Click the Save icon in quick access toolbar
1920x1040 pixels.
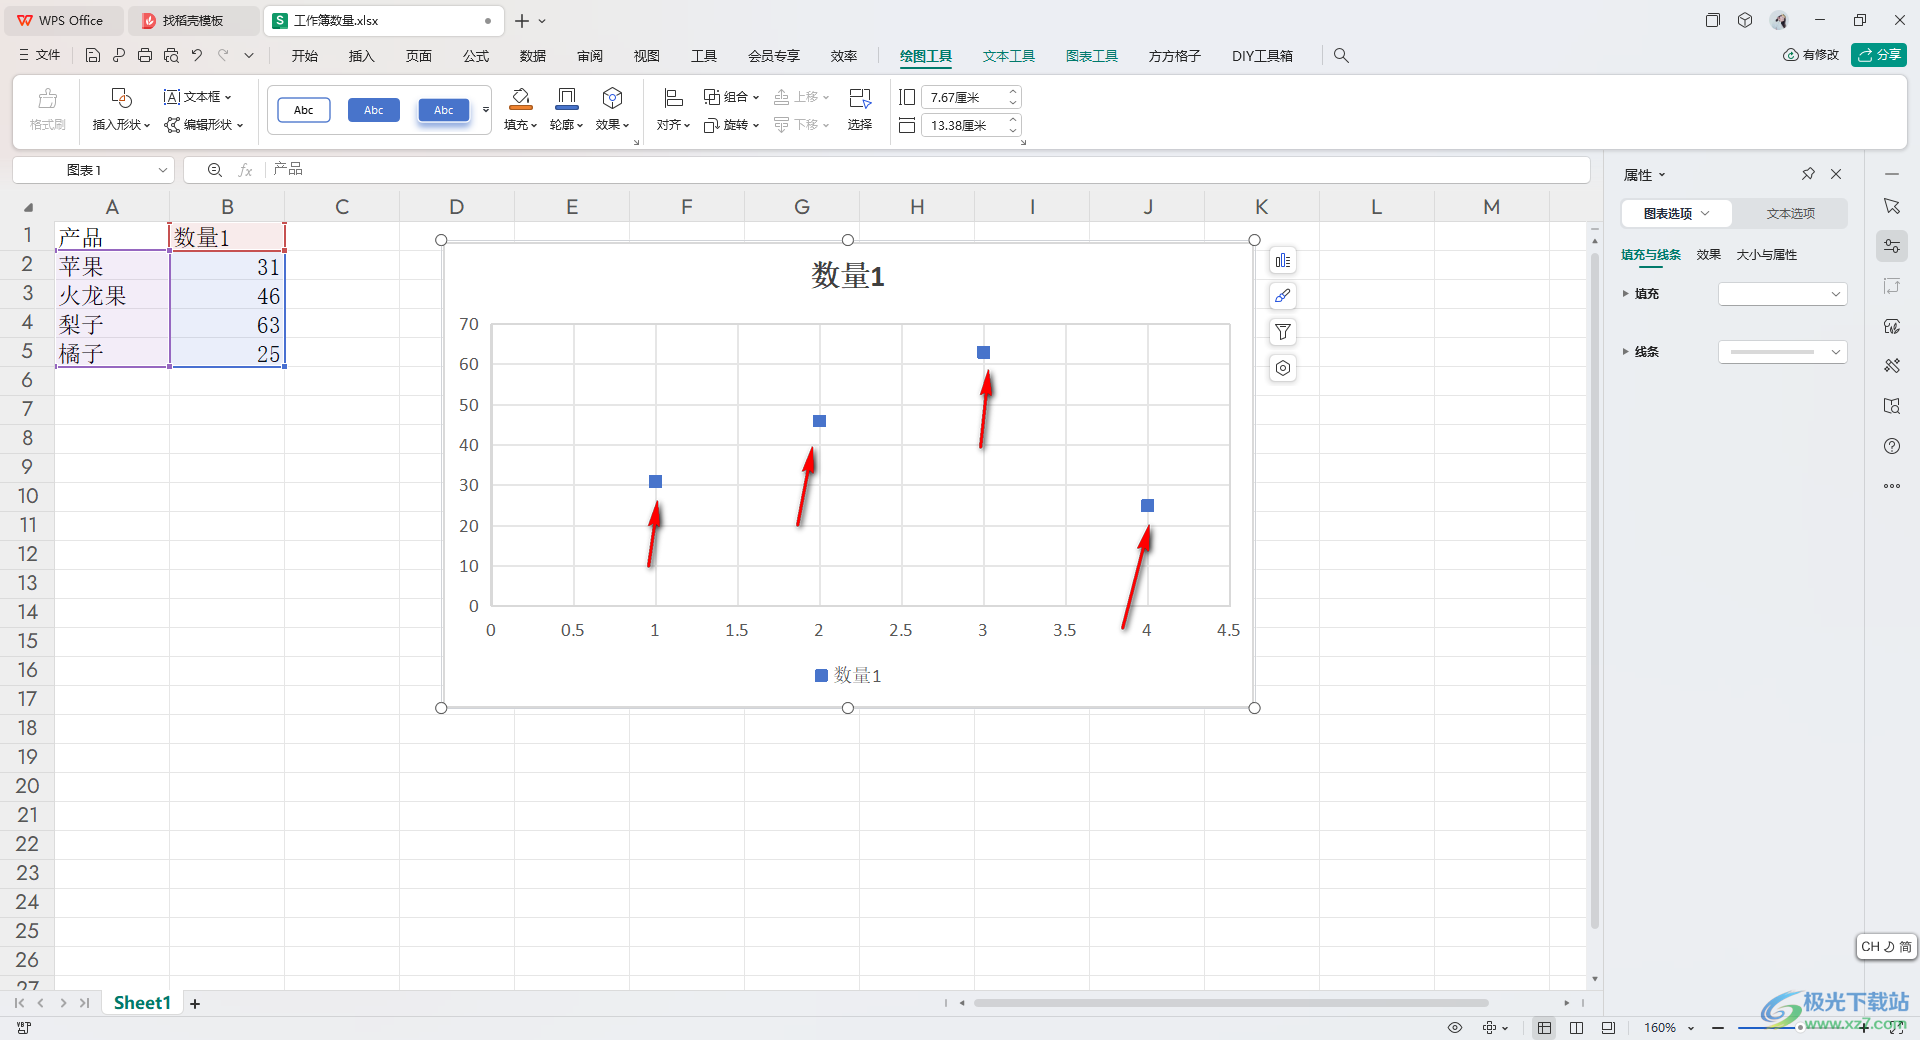coord(92,55)
